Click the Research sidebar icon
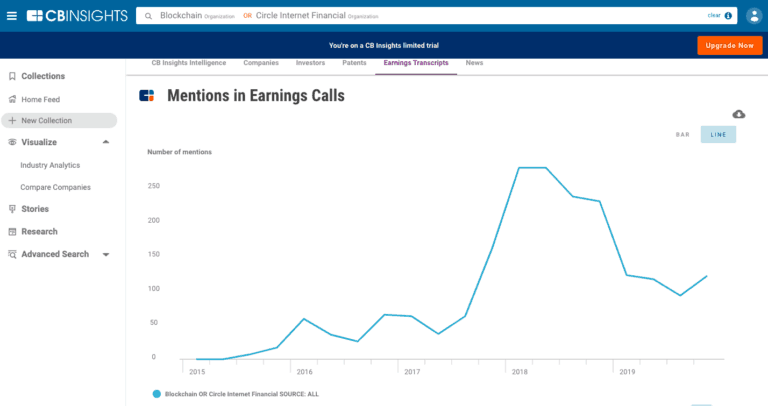Viewport: 768px width, 406px height. (12, 231)
